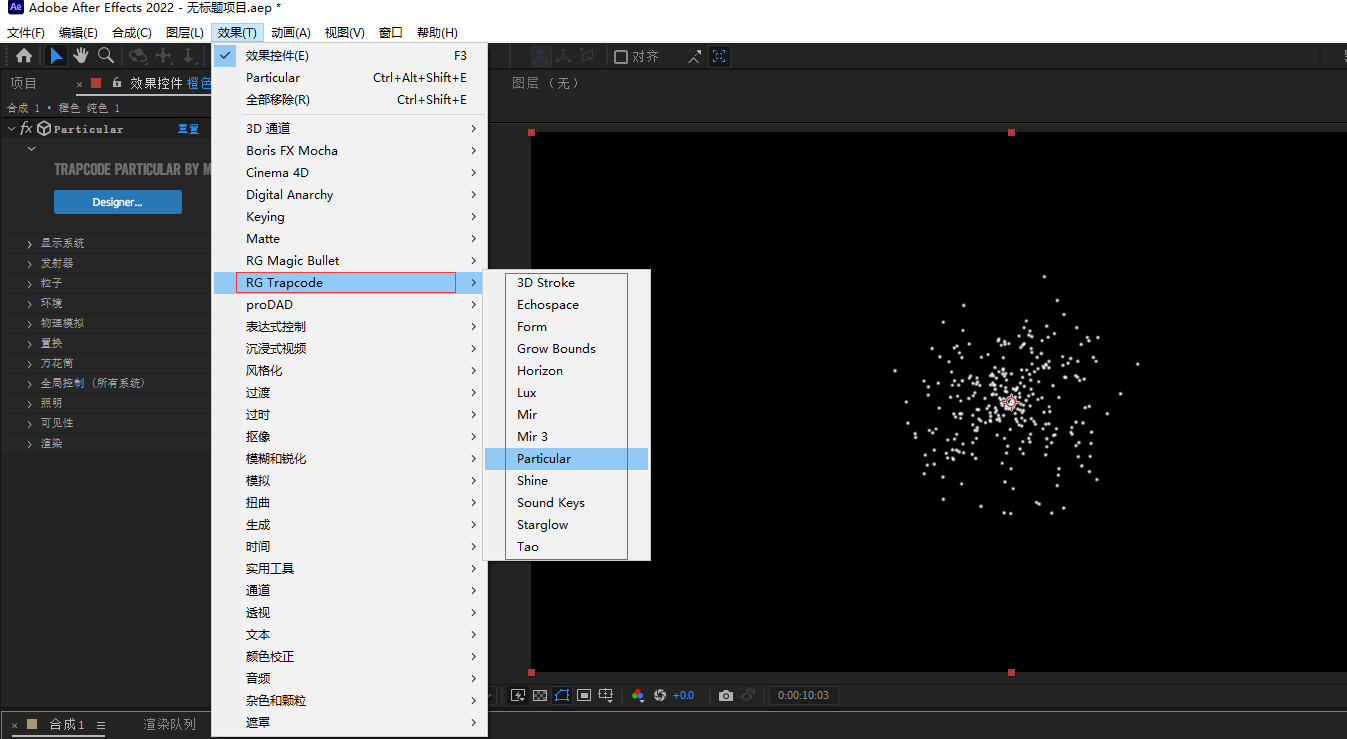The width and height of the screenshot is (1347, 739).
Task: Expand the 物理模拟 group
Action: tap(30, 323)
